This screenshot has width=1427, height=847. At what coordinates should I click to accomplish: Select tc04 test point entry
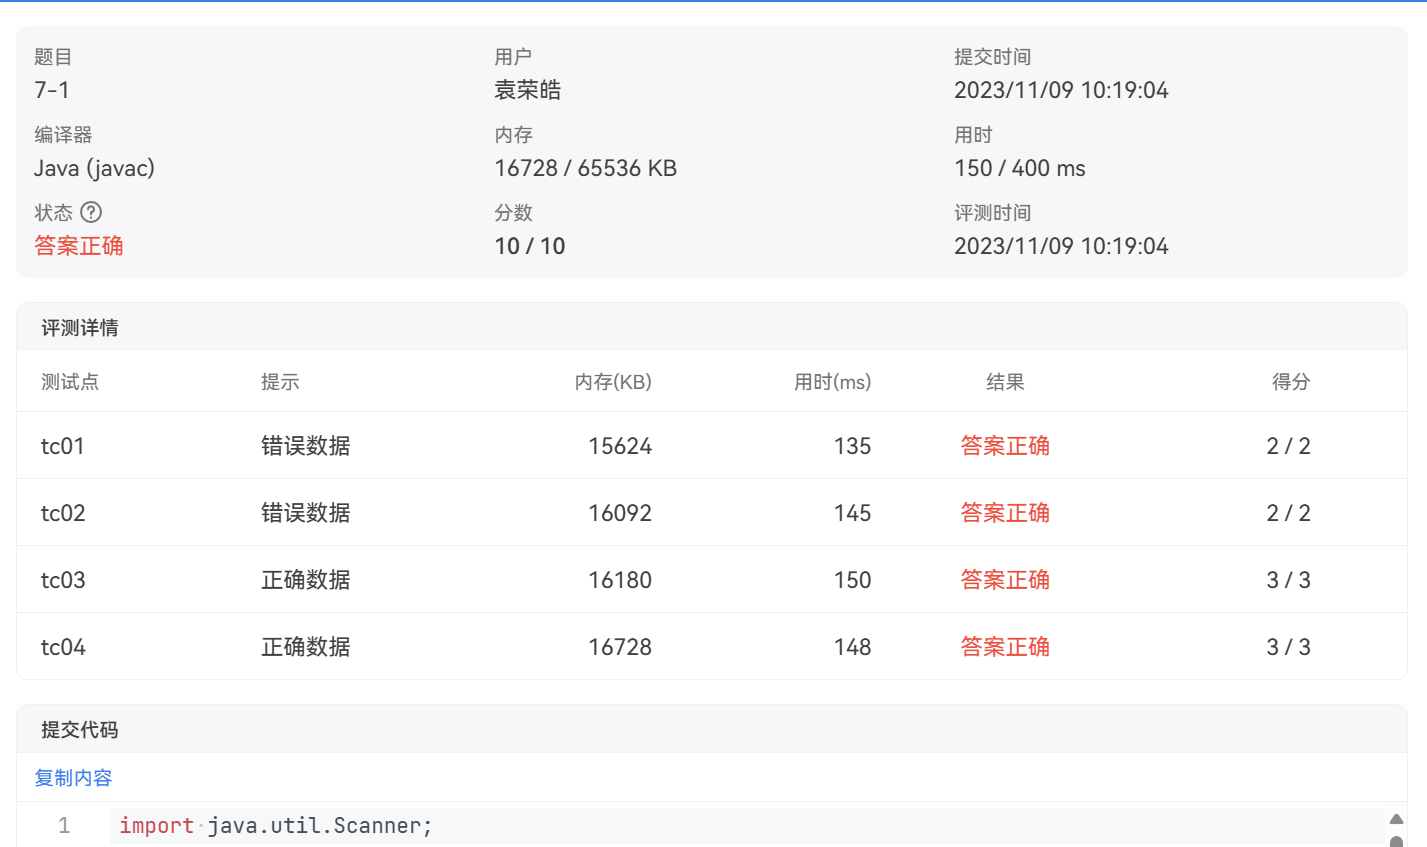pyautogui.click(x=63, y=647)
